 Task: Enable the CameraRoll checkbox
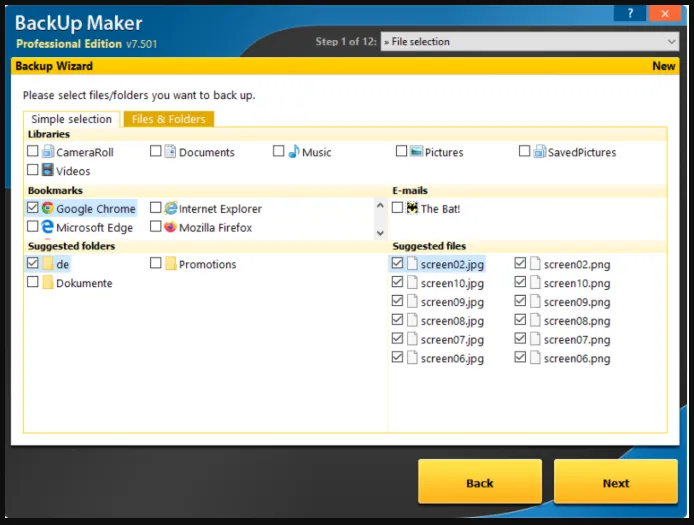coord(33,151)
